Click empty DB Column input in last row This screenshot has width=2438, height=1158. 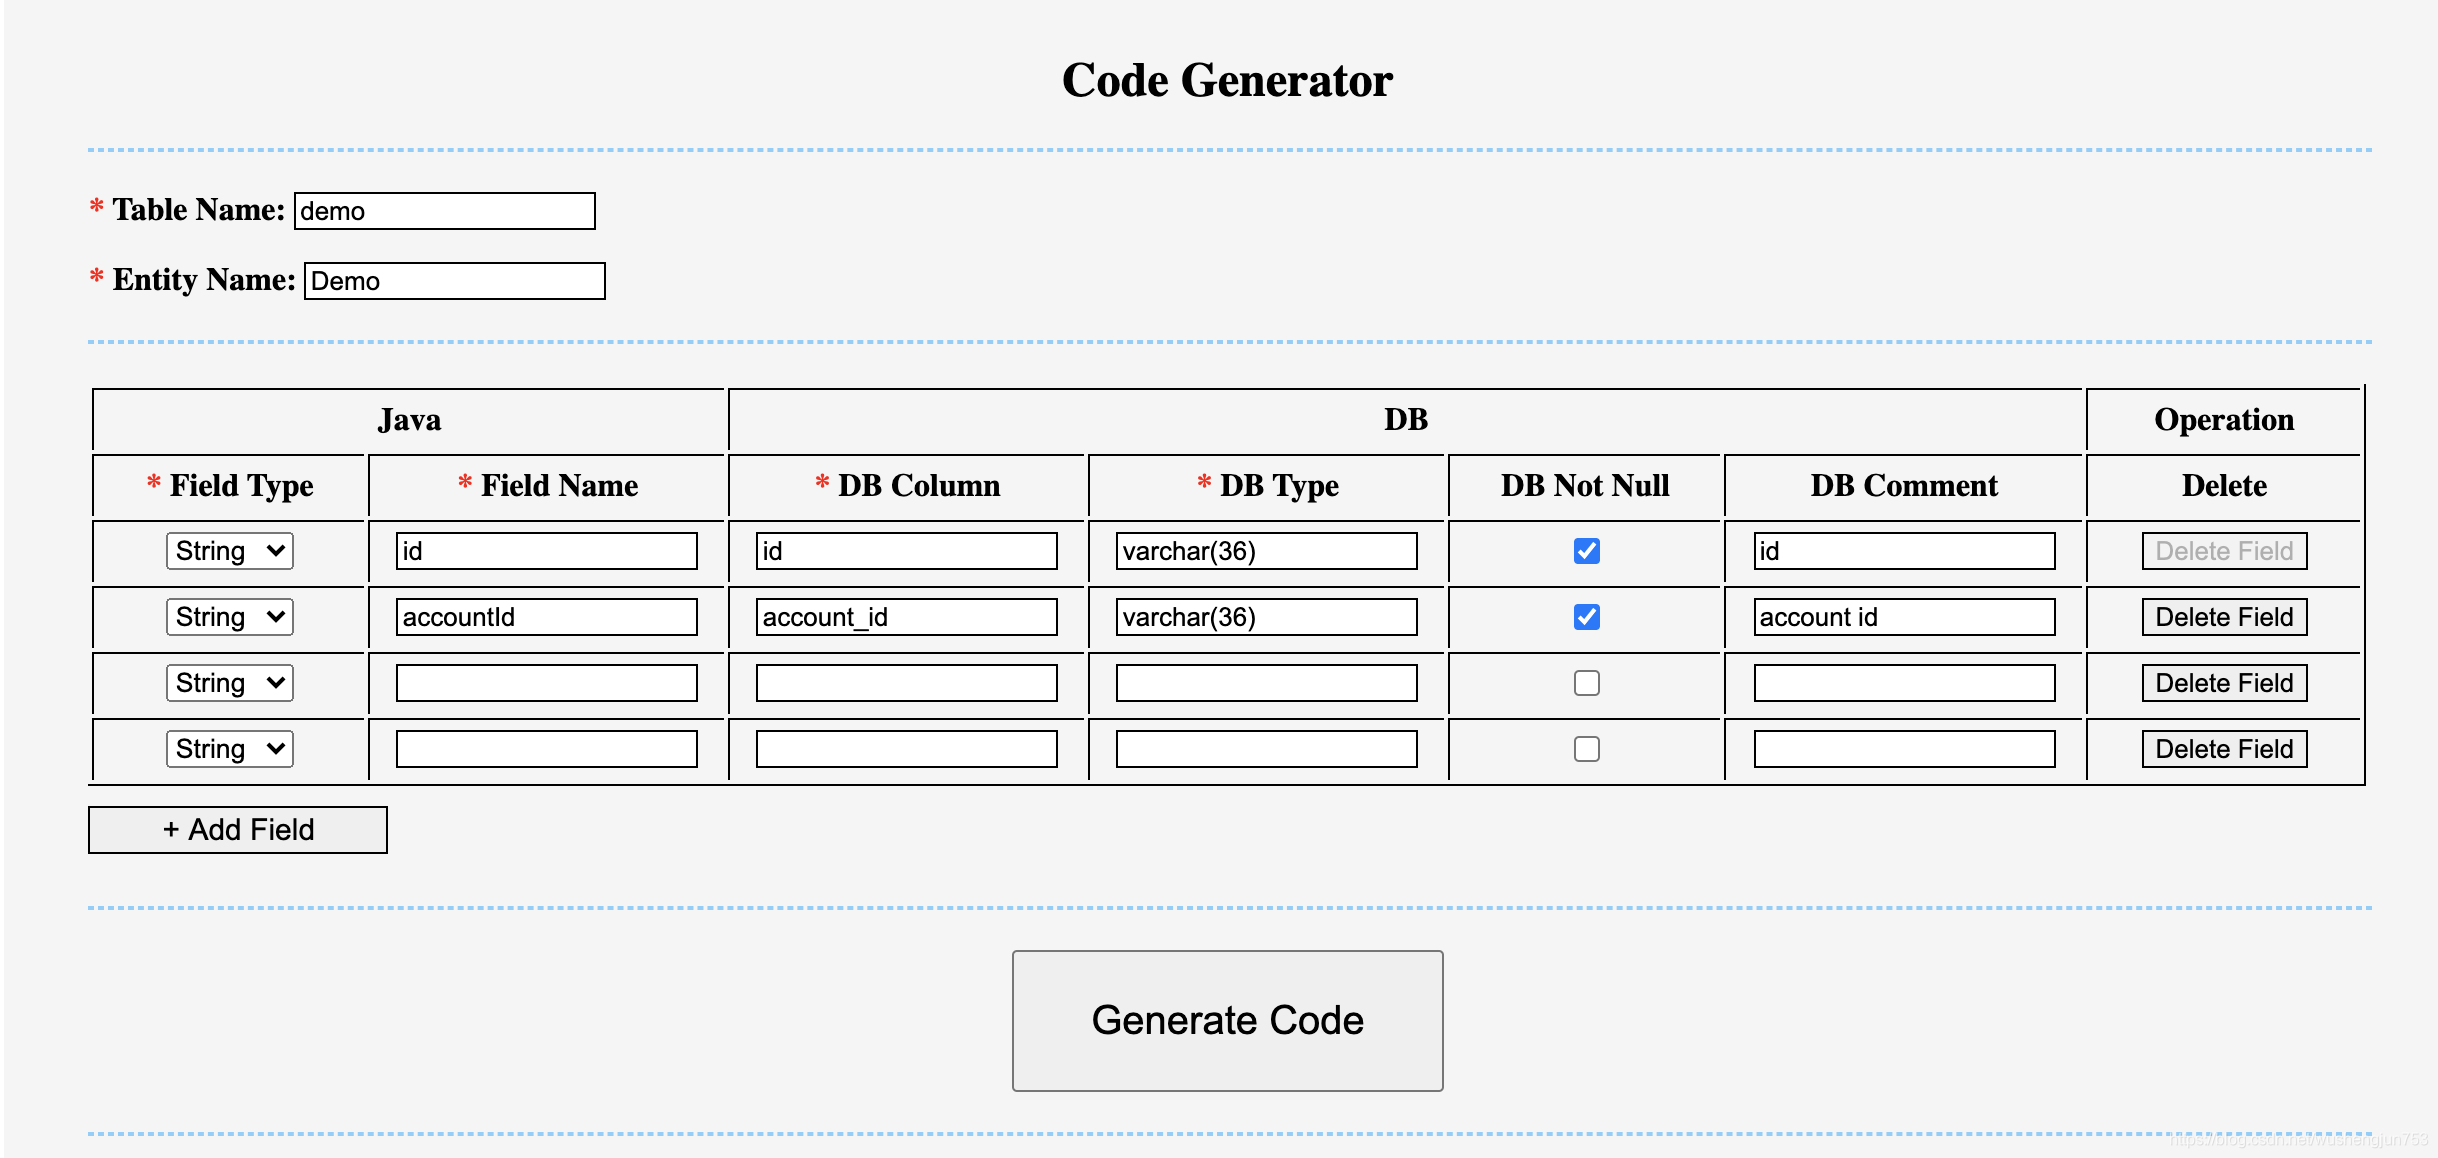click(x=906, y=749)
